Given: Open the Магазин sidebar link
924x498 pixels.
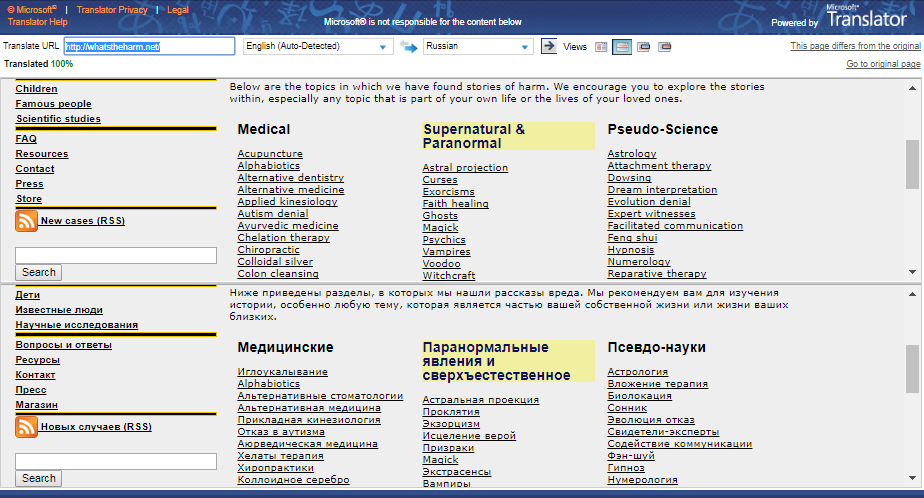Looking at the screenshot, I should (37, 405).
